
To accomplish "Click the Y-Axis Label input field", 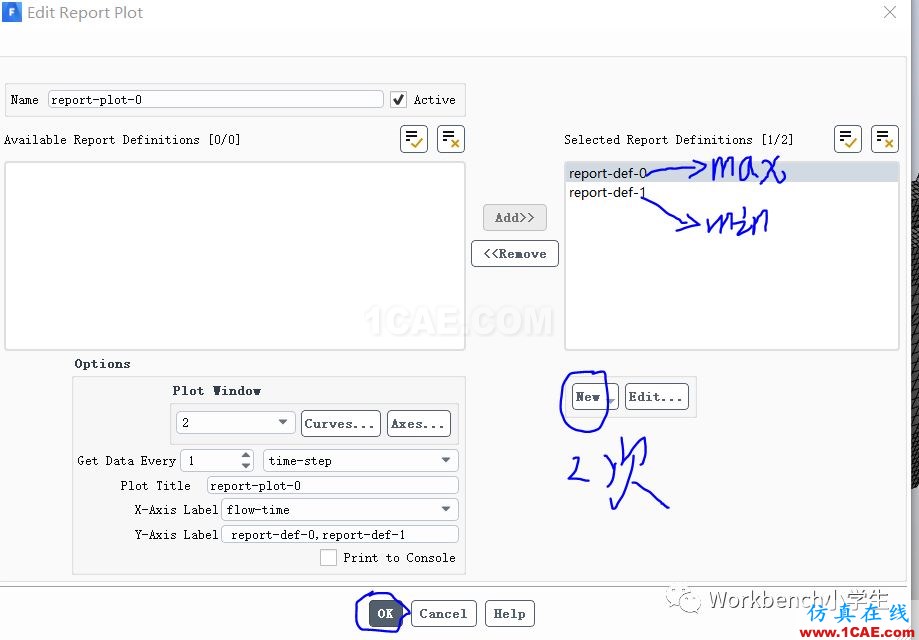I will click(x=340, y=534).
